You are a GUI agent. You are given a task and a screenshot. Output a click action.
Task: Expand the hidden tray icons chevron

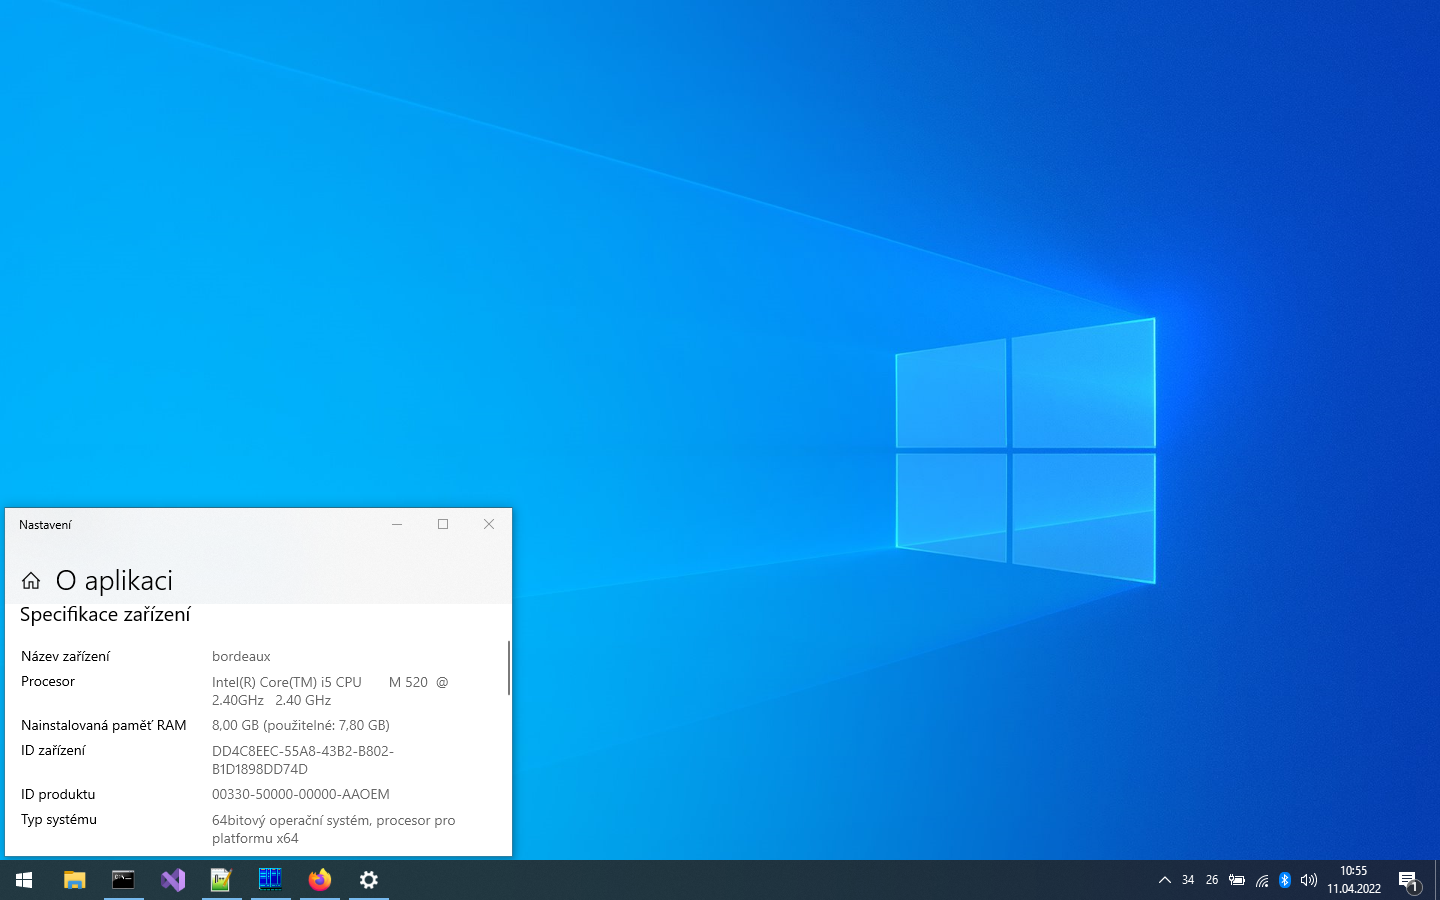[1164, 880]
